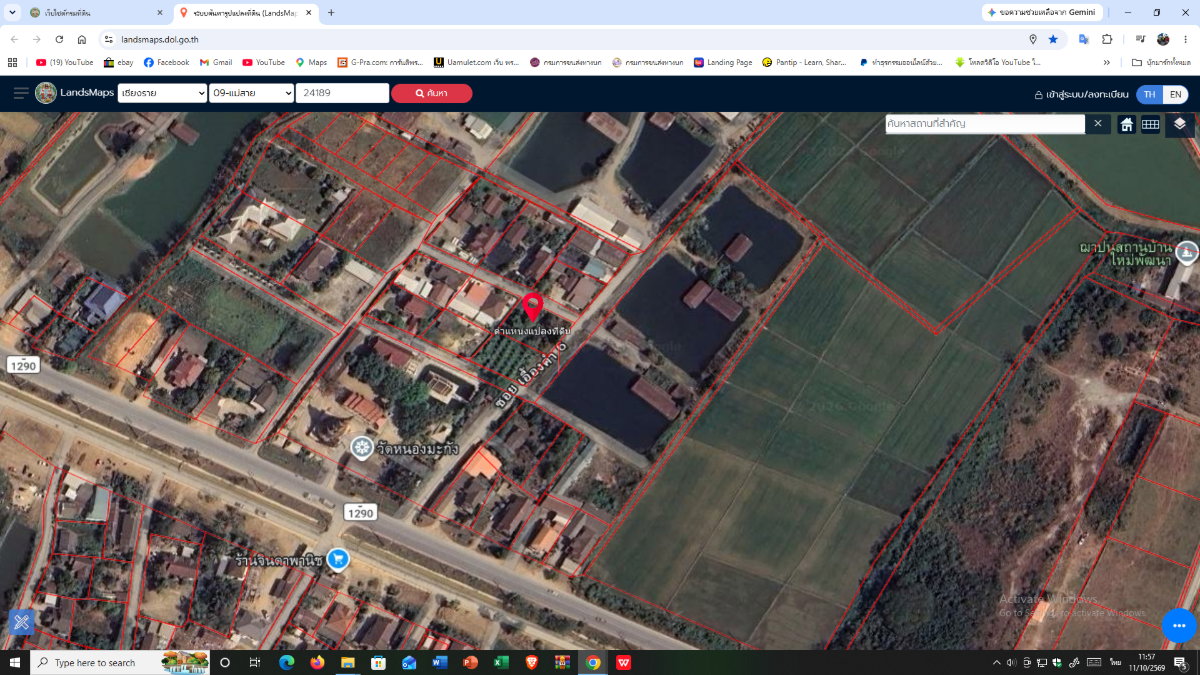Click the Windows taskbar search box
1200x675 pixels.
[122, 662]
